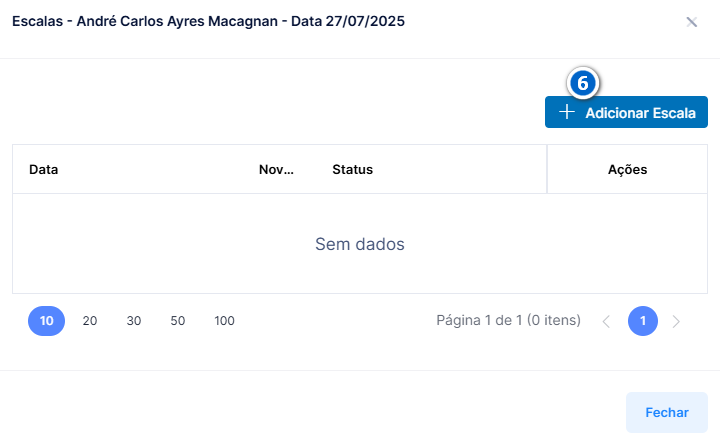
Task: Go to next page with right chevron
Action: coord(676,321)
